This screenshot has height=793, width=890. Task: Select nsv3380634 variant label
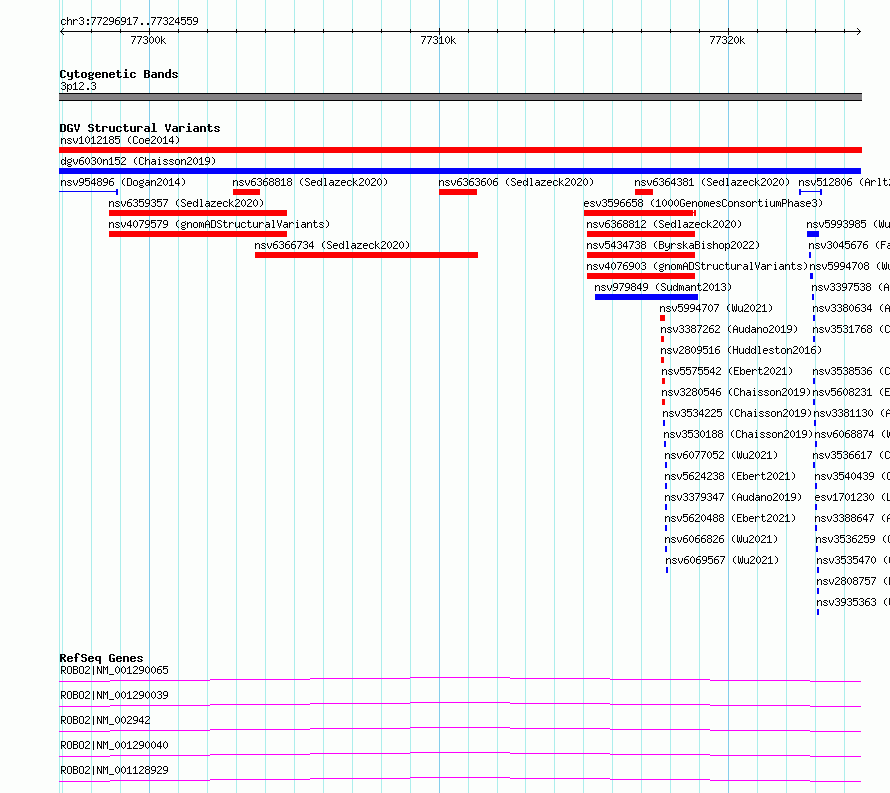pos(851,308)
